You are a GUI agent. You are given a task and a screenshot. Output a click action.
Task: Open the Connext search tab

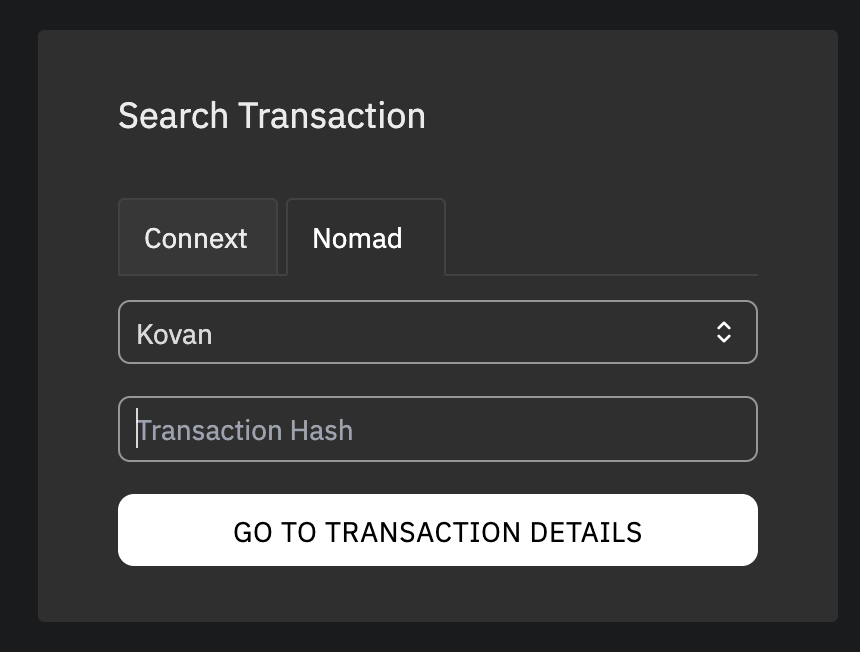(196, 238)
